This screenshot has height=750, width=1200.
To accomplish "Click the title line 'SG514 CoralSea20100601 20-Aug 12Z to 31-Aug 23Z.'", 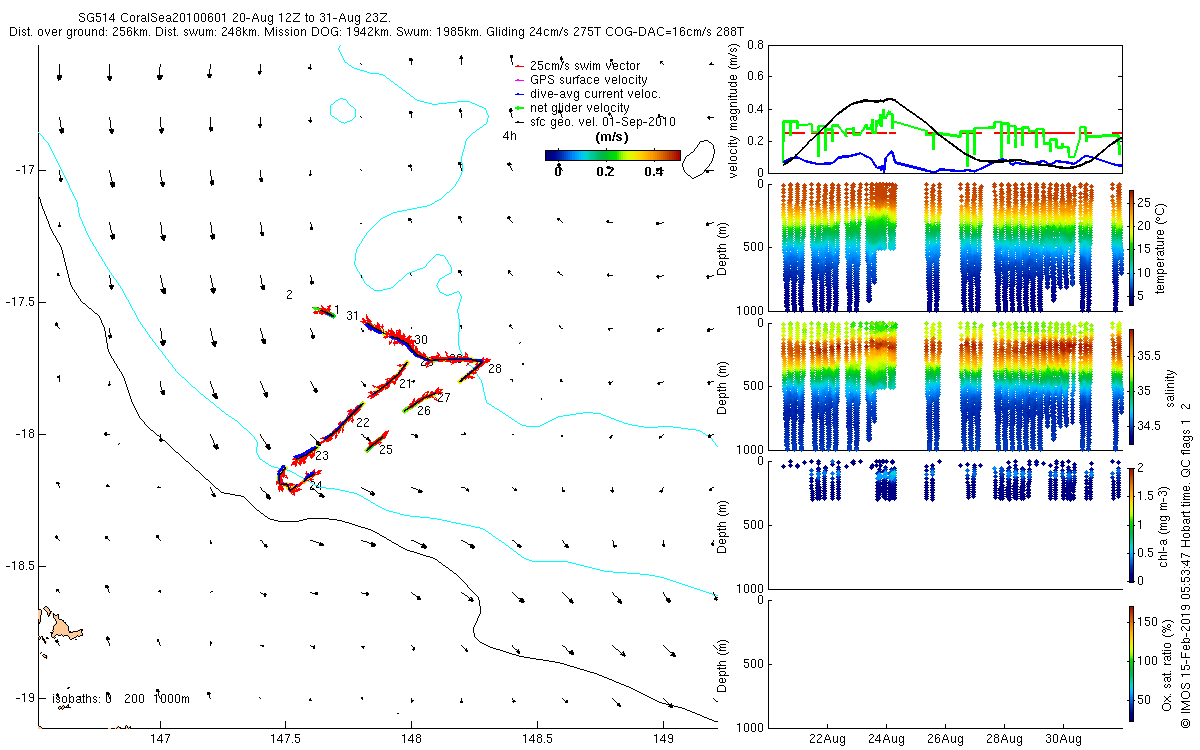I will tap(235, 18).
